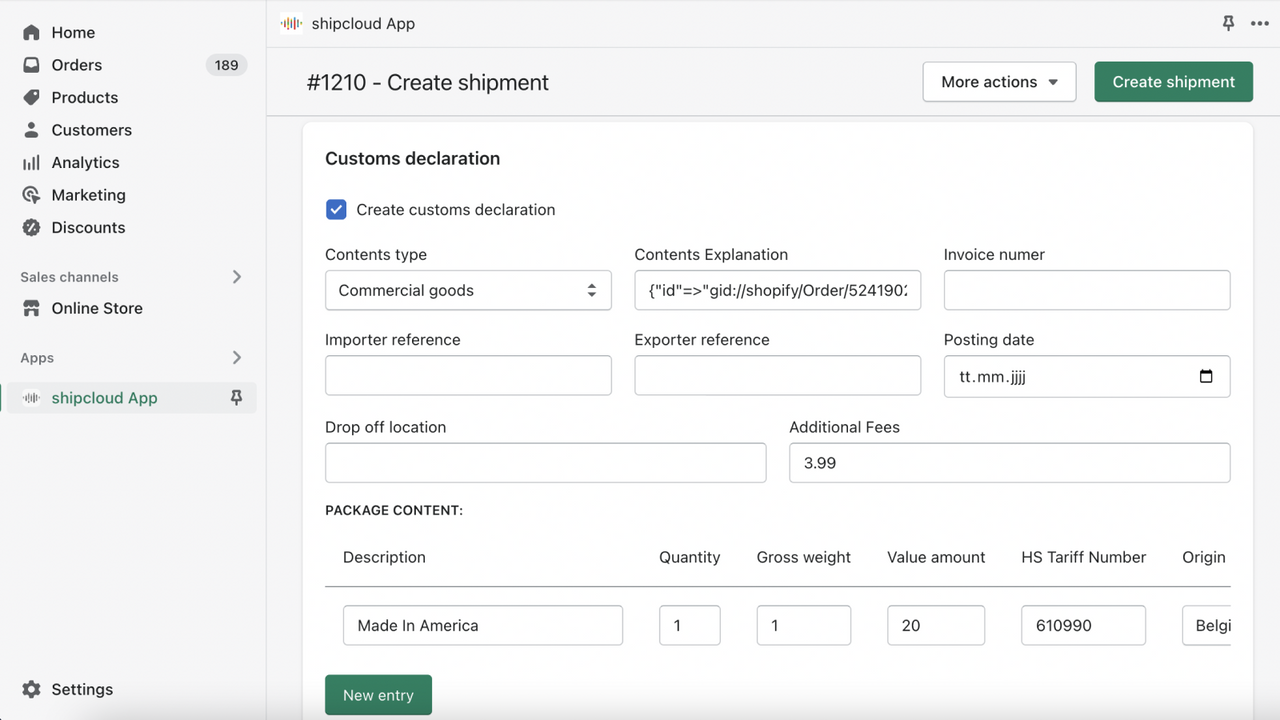Open the More actions menu
Viewport: 1280px width, 720px height.
(999, 81)
